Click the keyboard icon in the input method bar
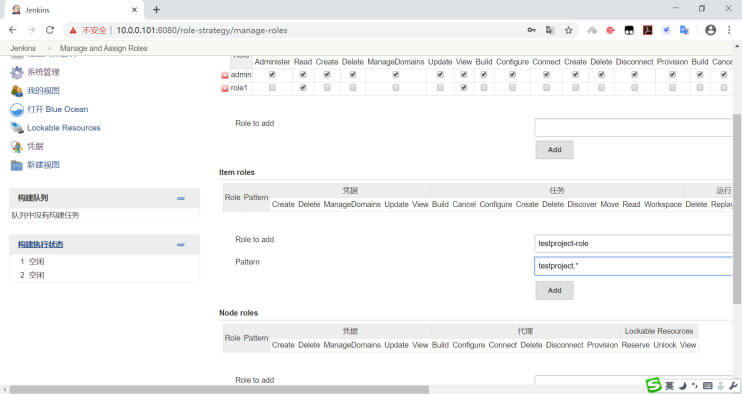742x394 pixels. pyautogui.click(x=707, y=386)
